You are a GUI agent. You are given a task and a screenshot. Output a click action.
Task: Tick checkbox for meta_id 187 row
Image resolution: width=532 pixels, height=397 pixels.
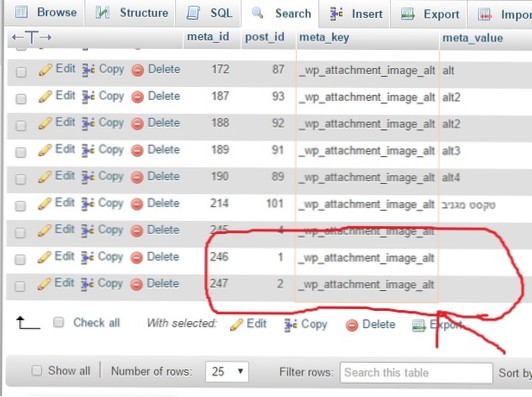pyautogui.click(x=21, y=98)
